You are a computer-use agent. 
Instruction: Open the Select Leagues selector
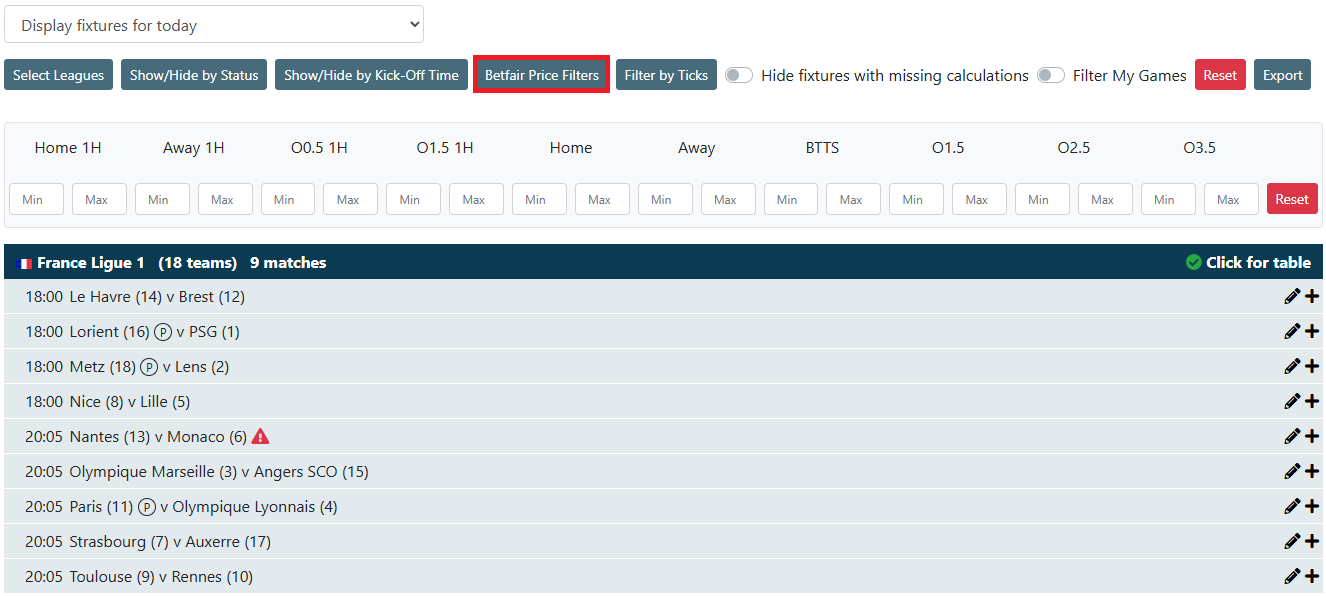[58, 75]
